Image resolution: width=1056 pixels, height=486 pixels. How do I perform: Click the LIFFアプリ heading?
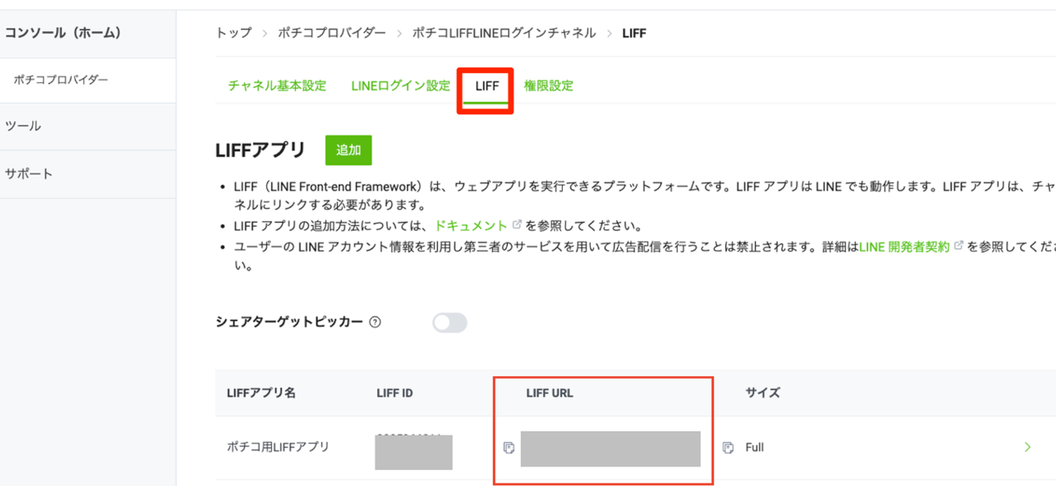(261, 149)
